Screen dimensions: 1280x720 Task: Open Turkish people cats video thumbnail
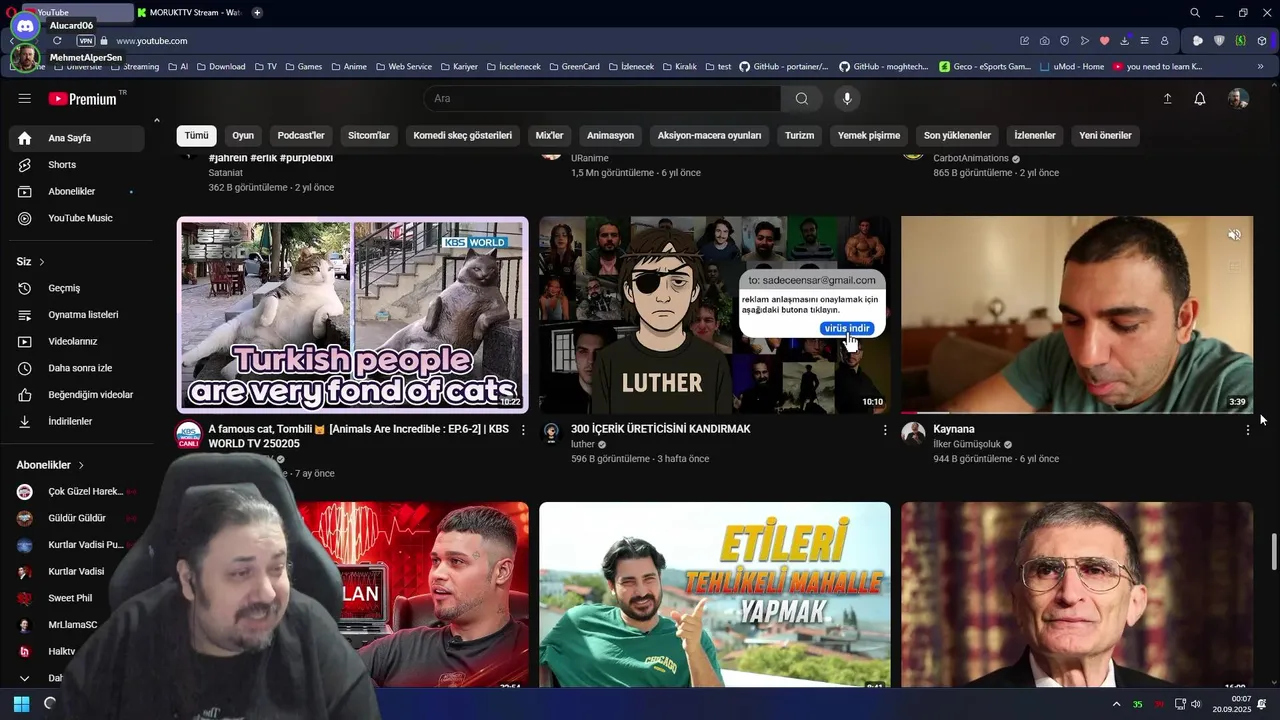tap(352, 314)
